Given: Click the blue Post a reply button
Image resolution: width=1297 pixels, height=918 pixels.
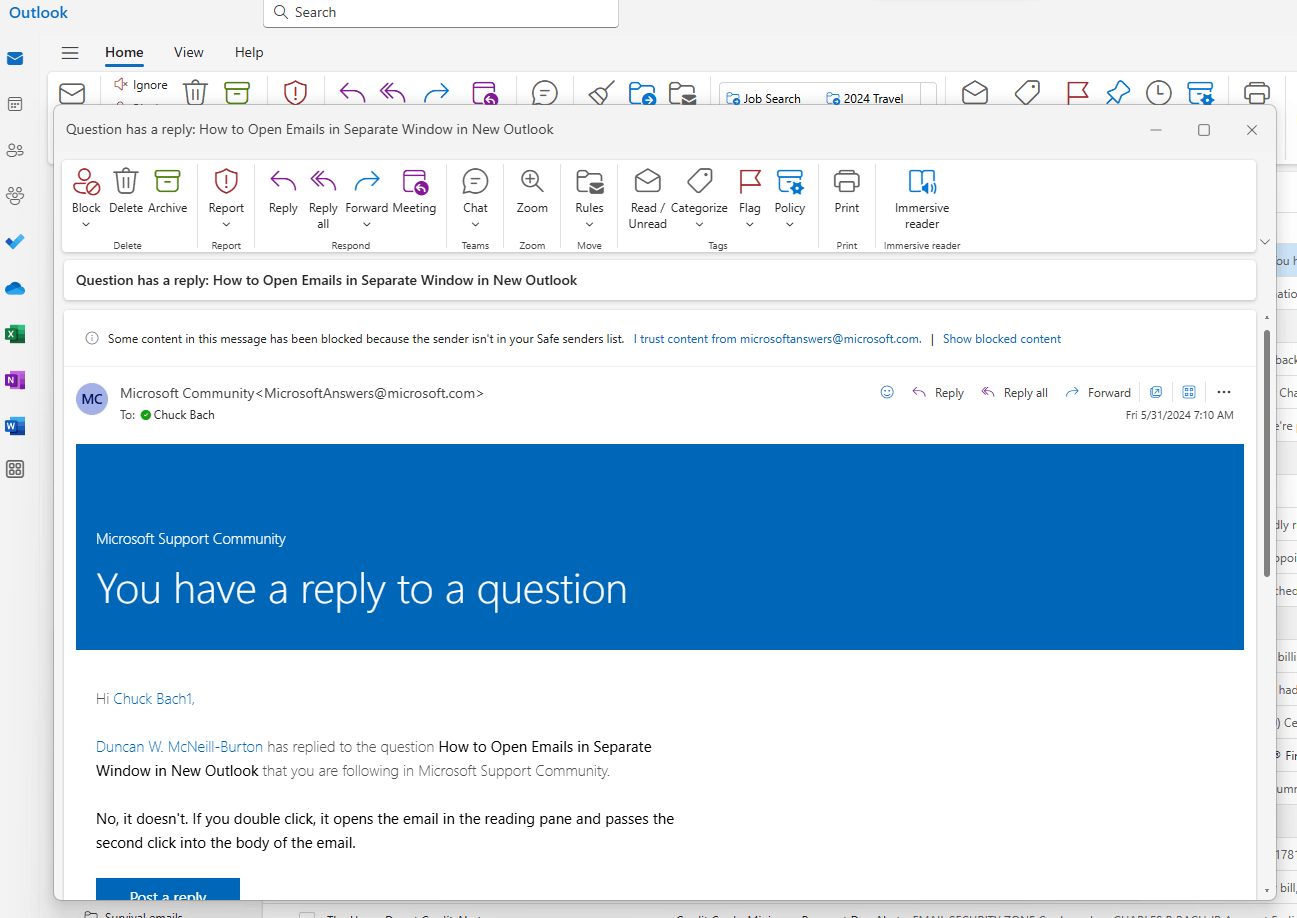Looking at the screenshot, I should (168, 889).
